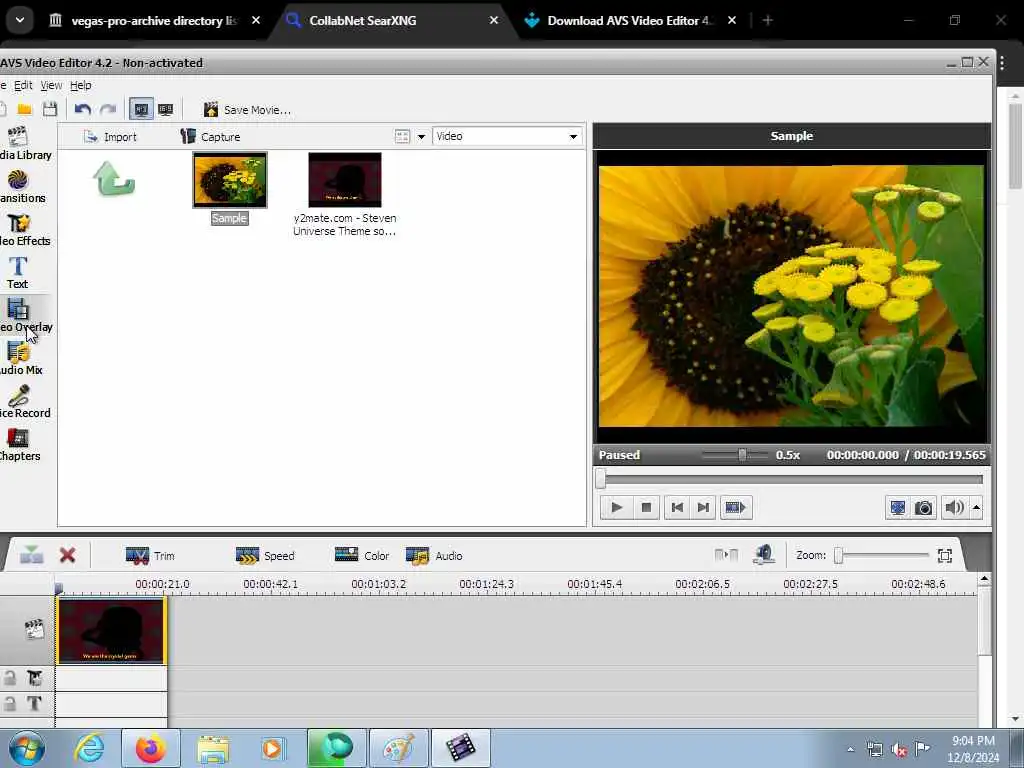
Task: Launch Internet Explorer from the taskbar
Action: 89,748
